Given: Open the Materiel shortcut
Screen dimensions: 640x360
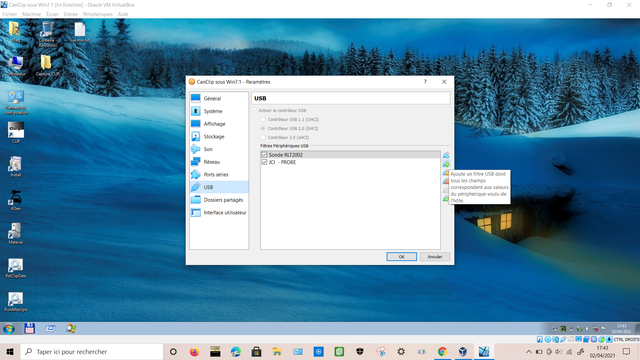Looking at the screenshot, I should click(16, 234).
